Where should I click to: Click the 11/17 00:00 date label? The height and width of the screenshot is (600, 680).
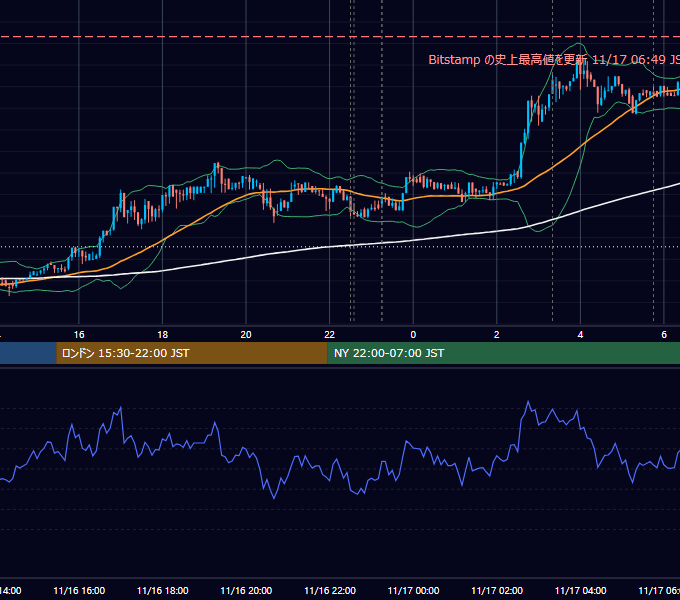click(413, 590)
